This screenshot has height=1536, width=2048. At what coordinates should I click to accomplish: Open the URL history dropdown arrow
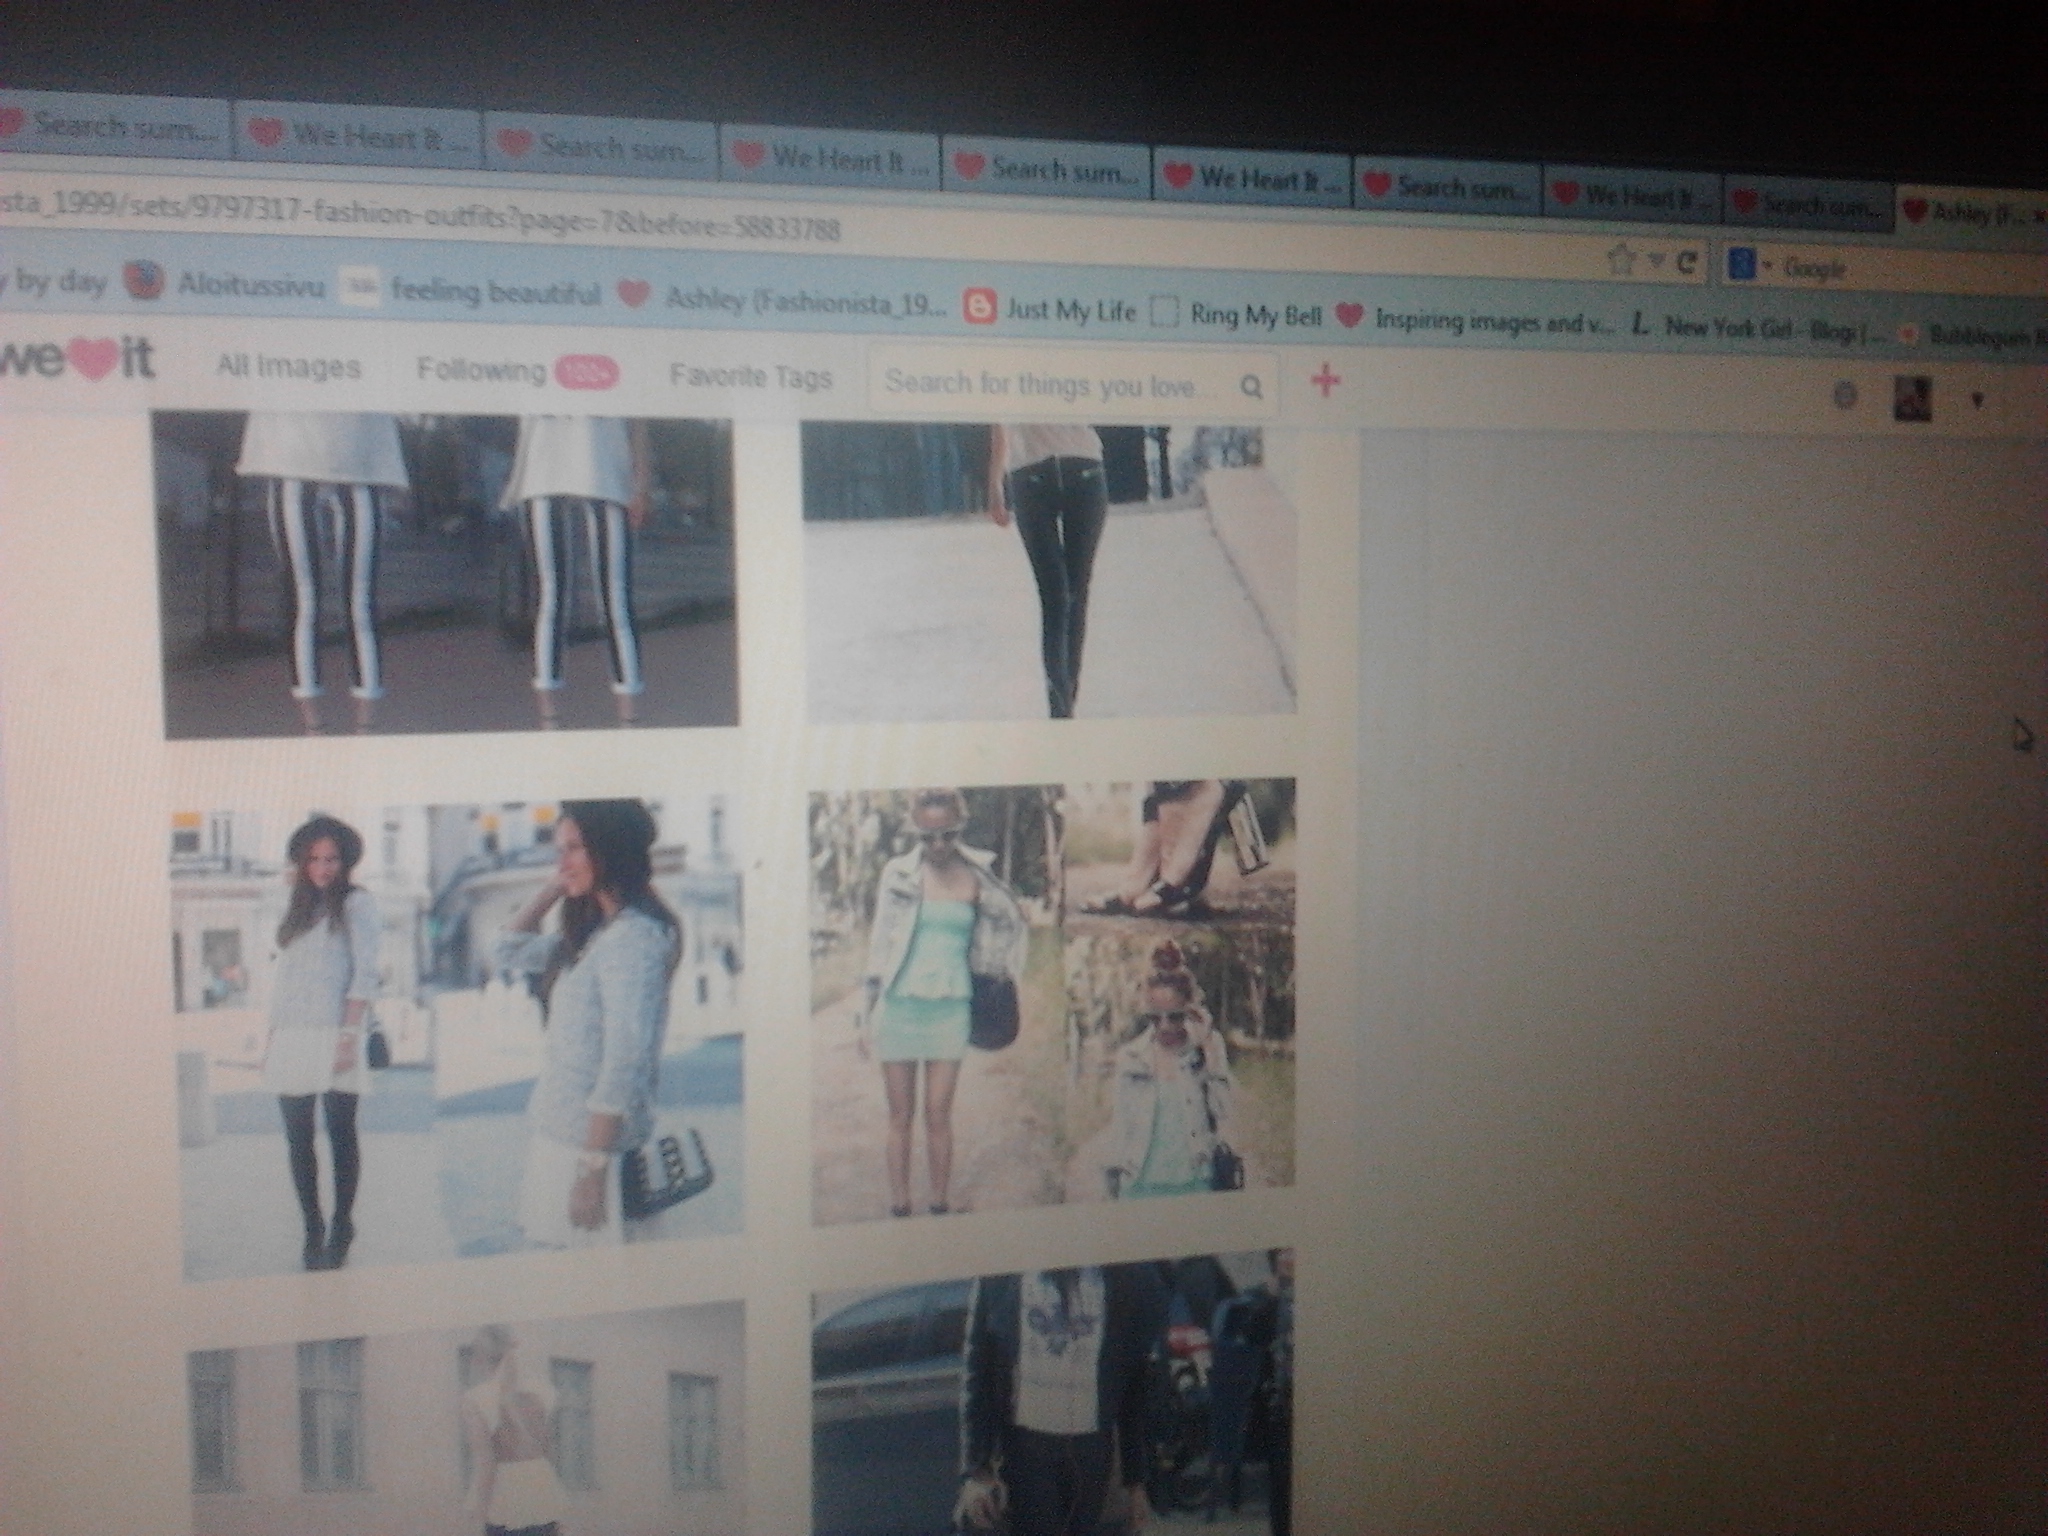[1656, 262]
